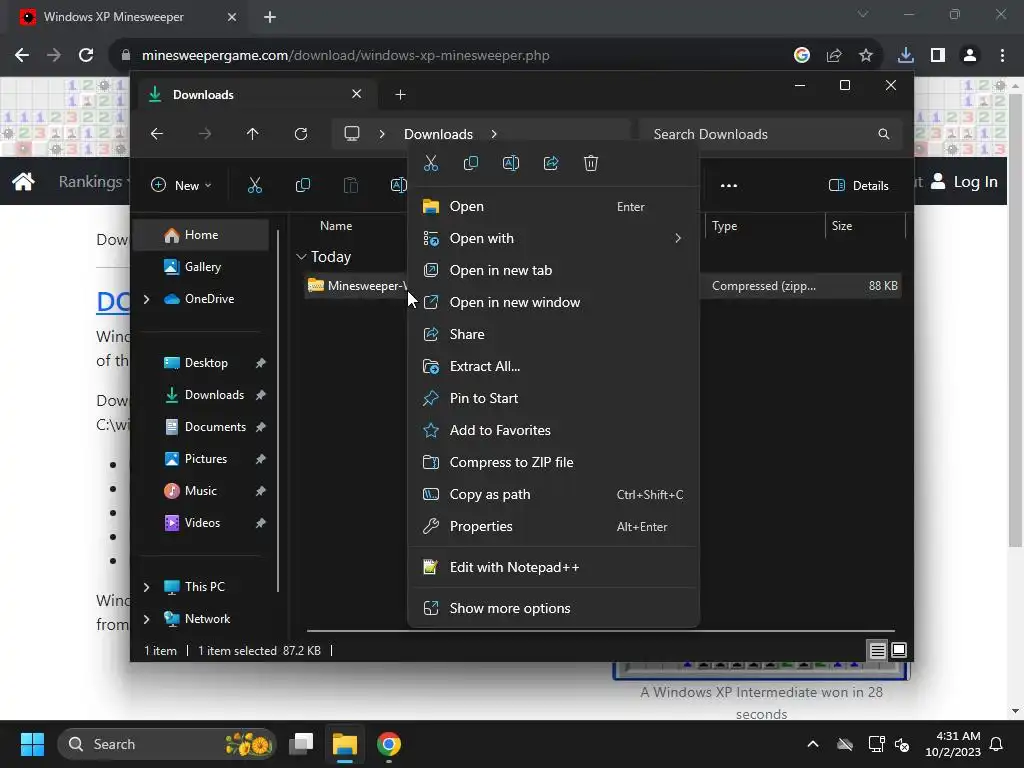
Task: Click the Paste icon in Explorer toolbar
Action: (x=351, y=185)
